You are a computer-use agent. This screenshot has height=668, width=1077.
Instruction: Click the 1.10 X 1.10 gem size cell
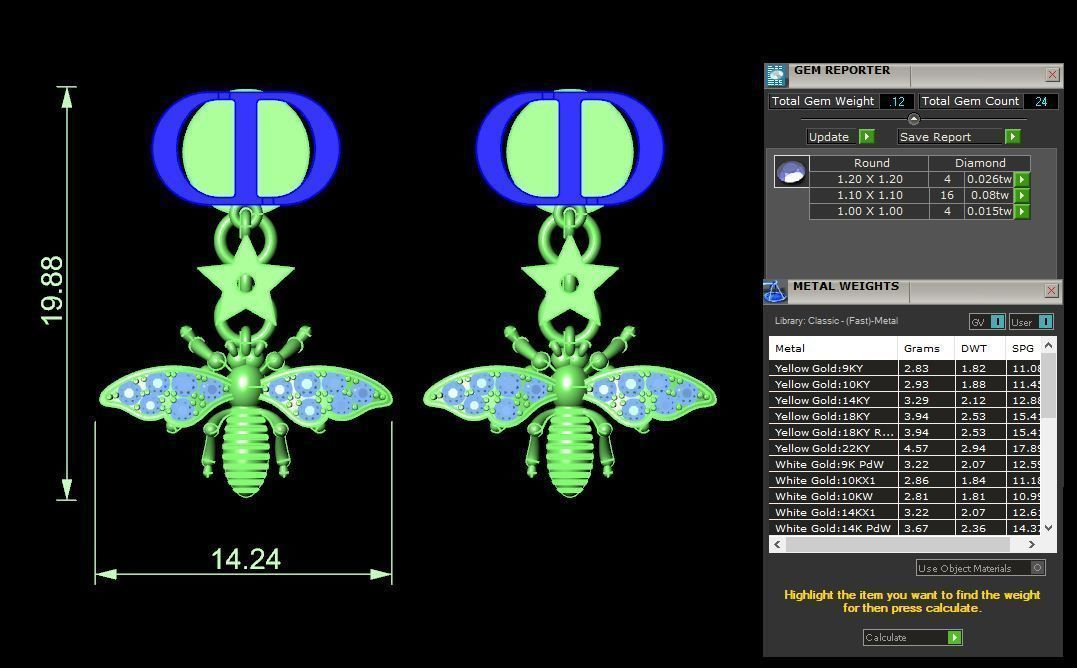tap(869, 195)
